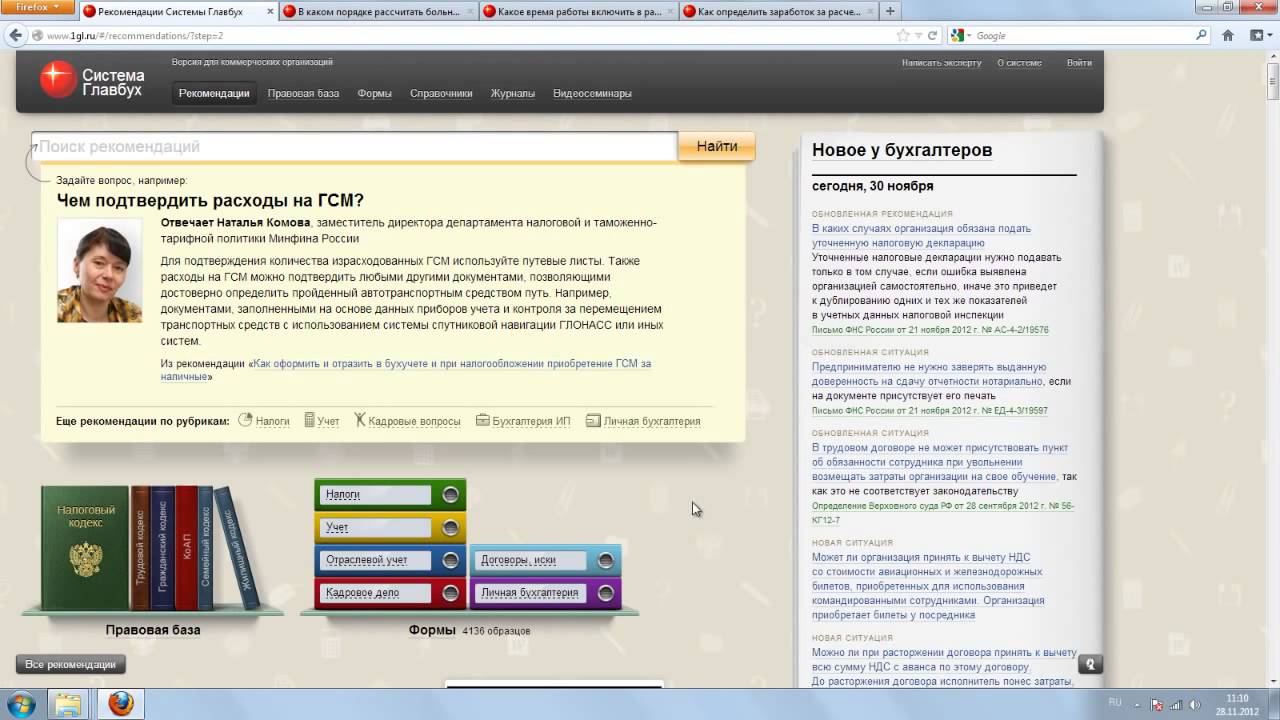
Task: Open Windows Explorer from taskbar
Action: 68,704
